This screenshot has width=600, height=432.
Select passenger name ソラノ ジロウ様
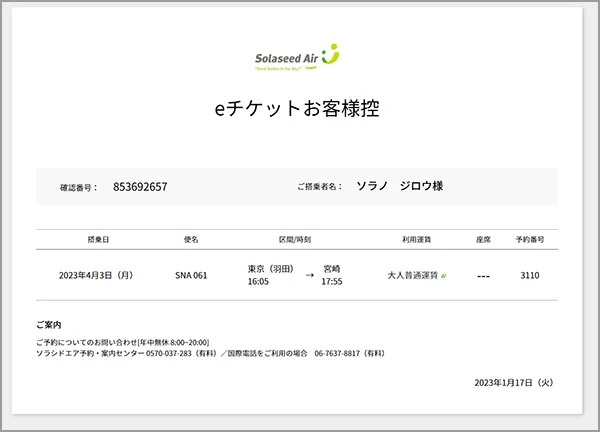tap(400, 186)
